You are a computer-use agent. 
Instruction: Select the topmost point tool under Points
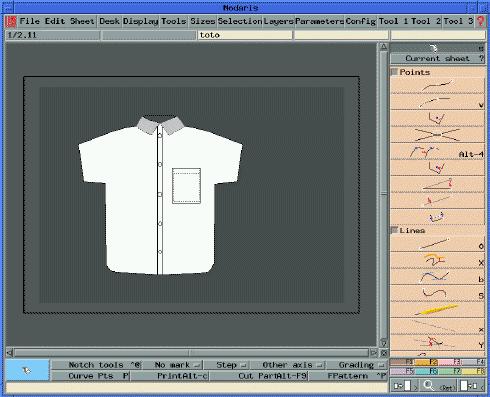tap(437, 85)
